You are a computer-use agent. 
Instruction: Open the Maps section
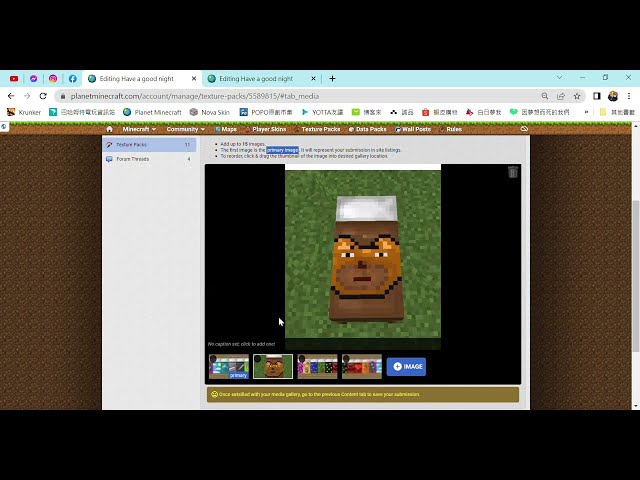click(226, 129)
